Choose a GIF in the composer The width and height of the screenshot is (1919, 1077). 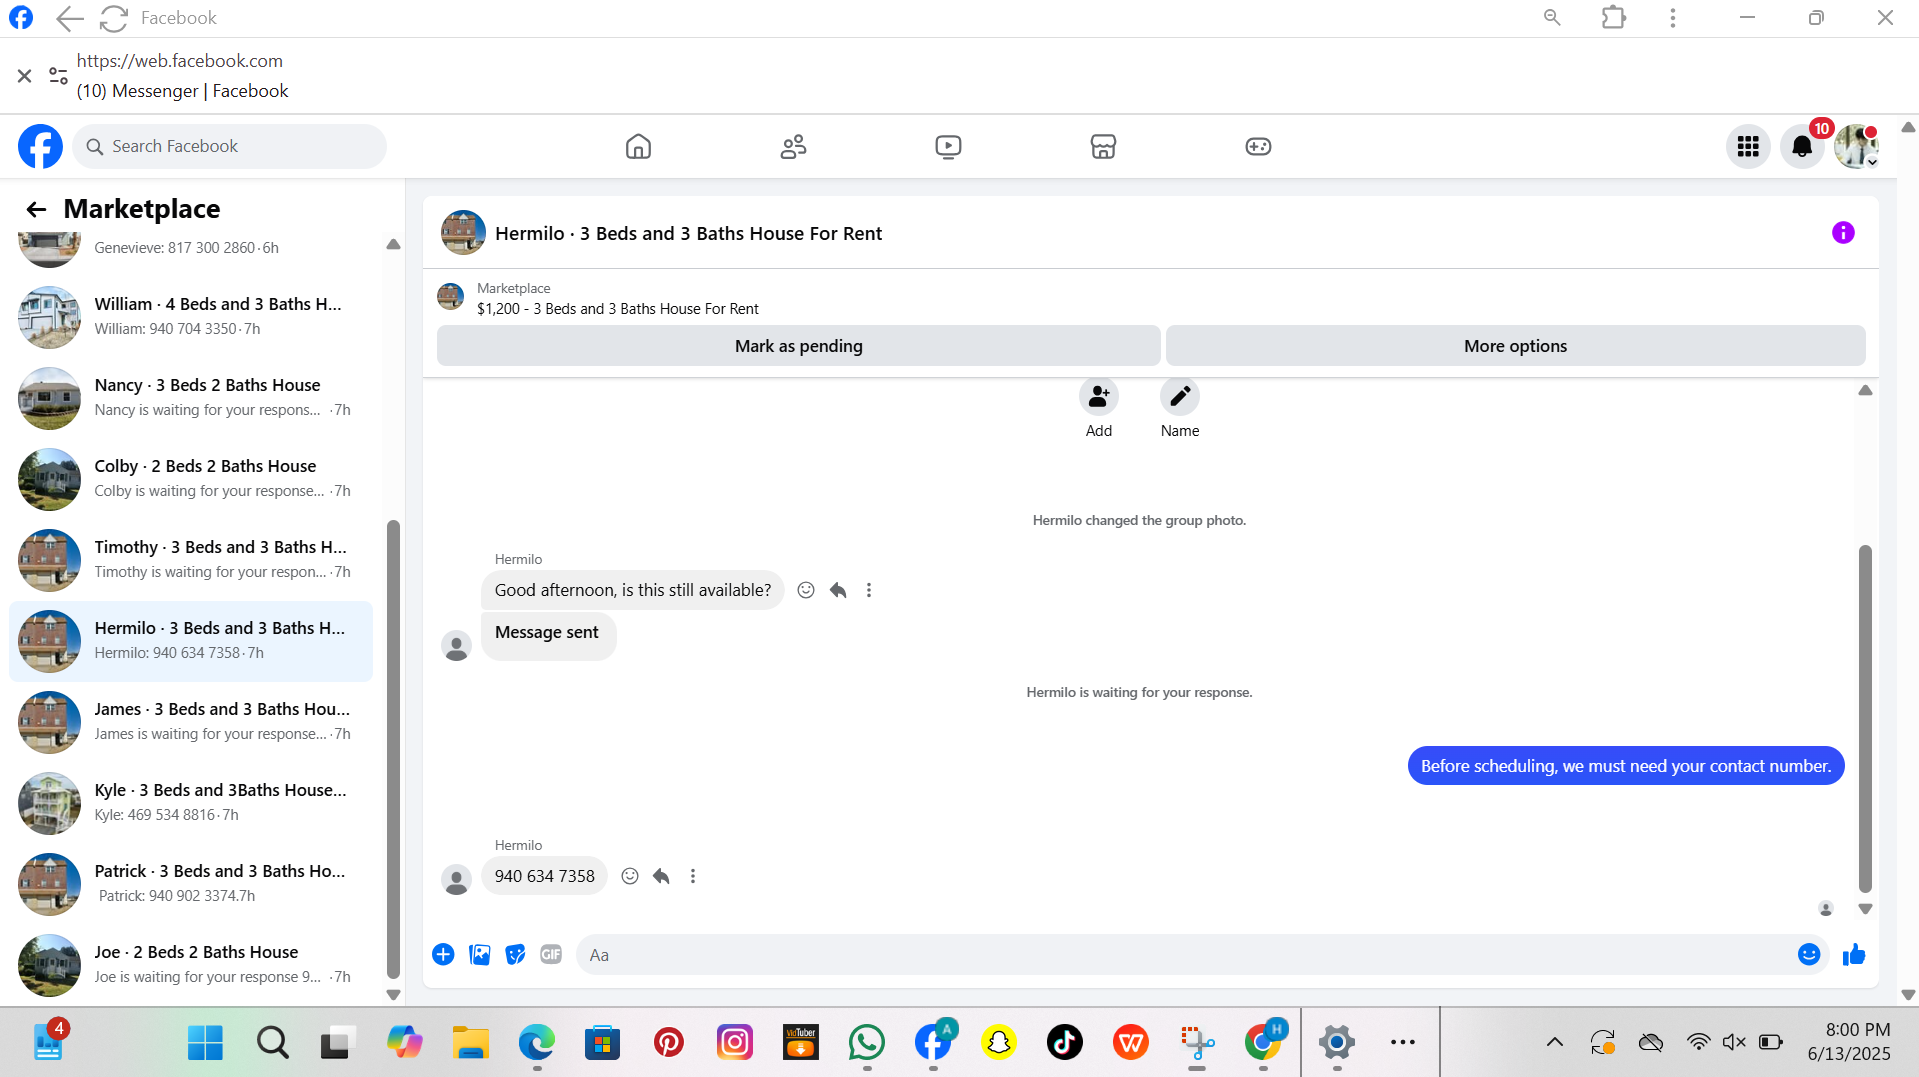coord(551,954)
